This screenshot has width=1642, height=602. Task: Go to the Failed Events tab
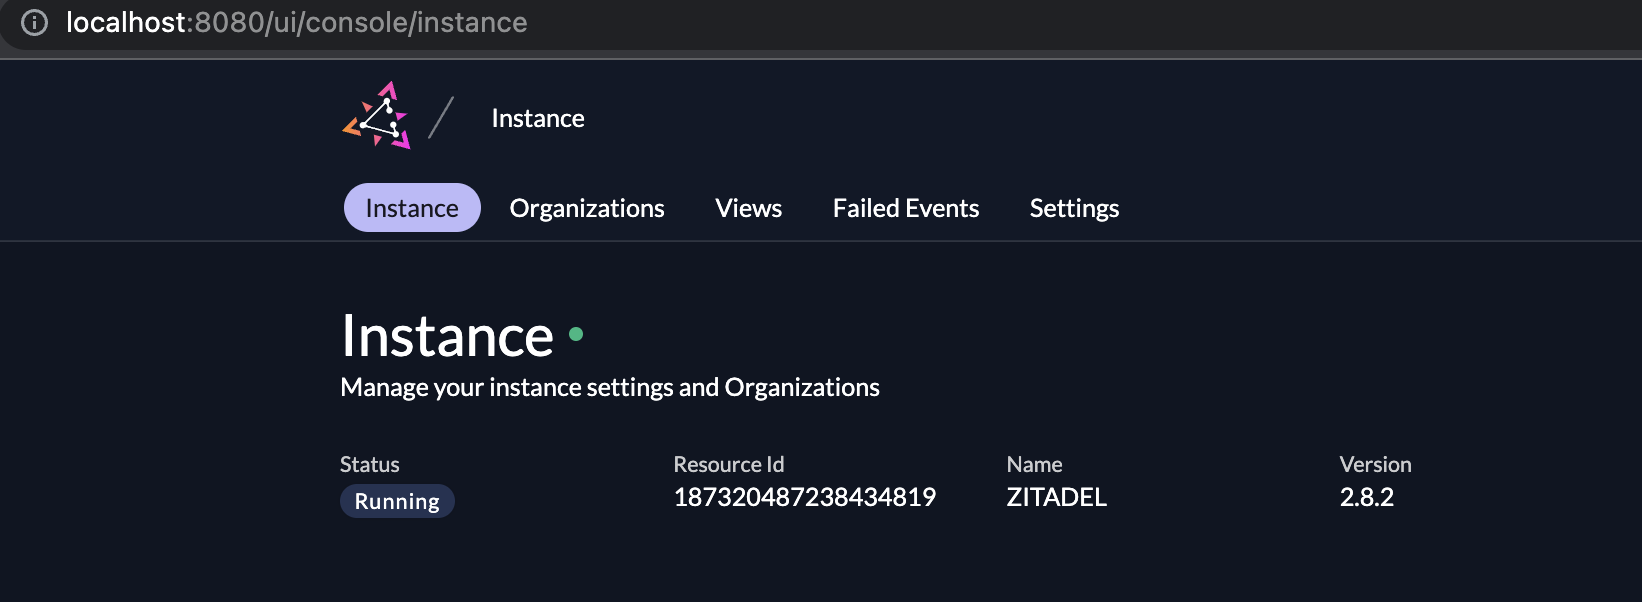point(906,208)
